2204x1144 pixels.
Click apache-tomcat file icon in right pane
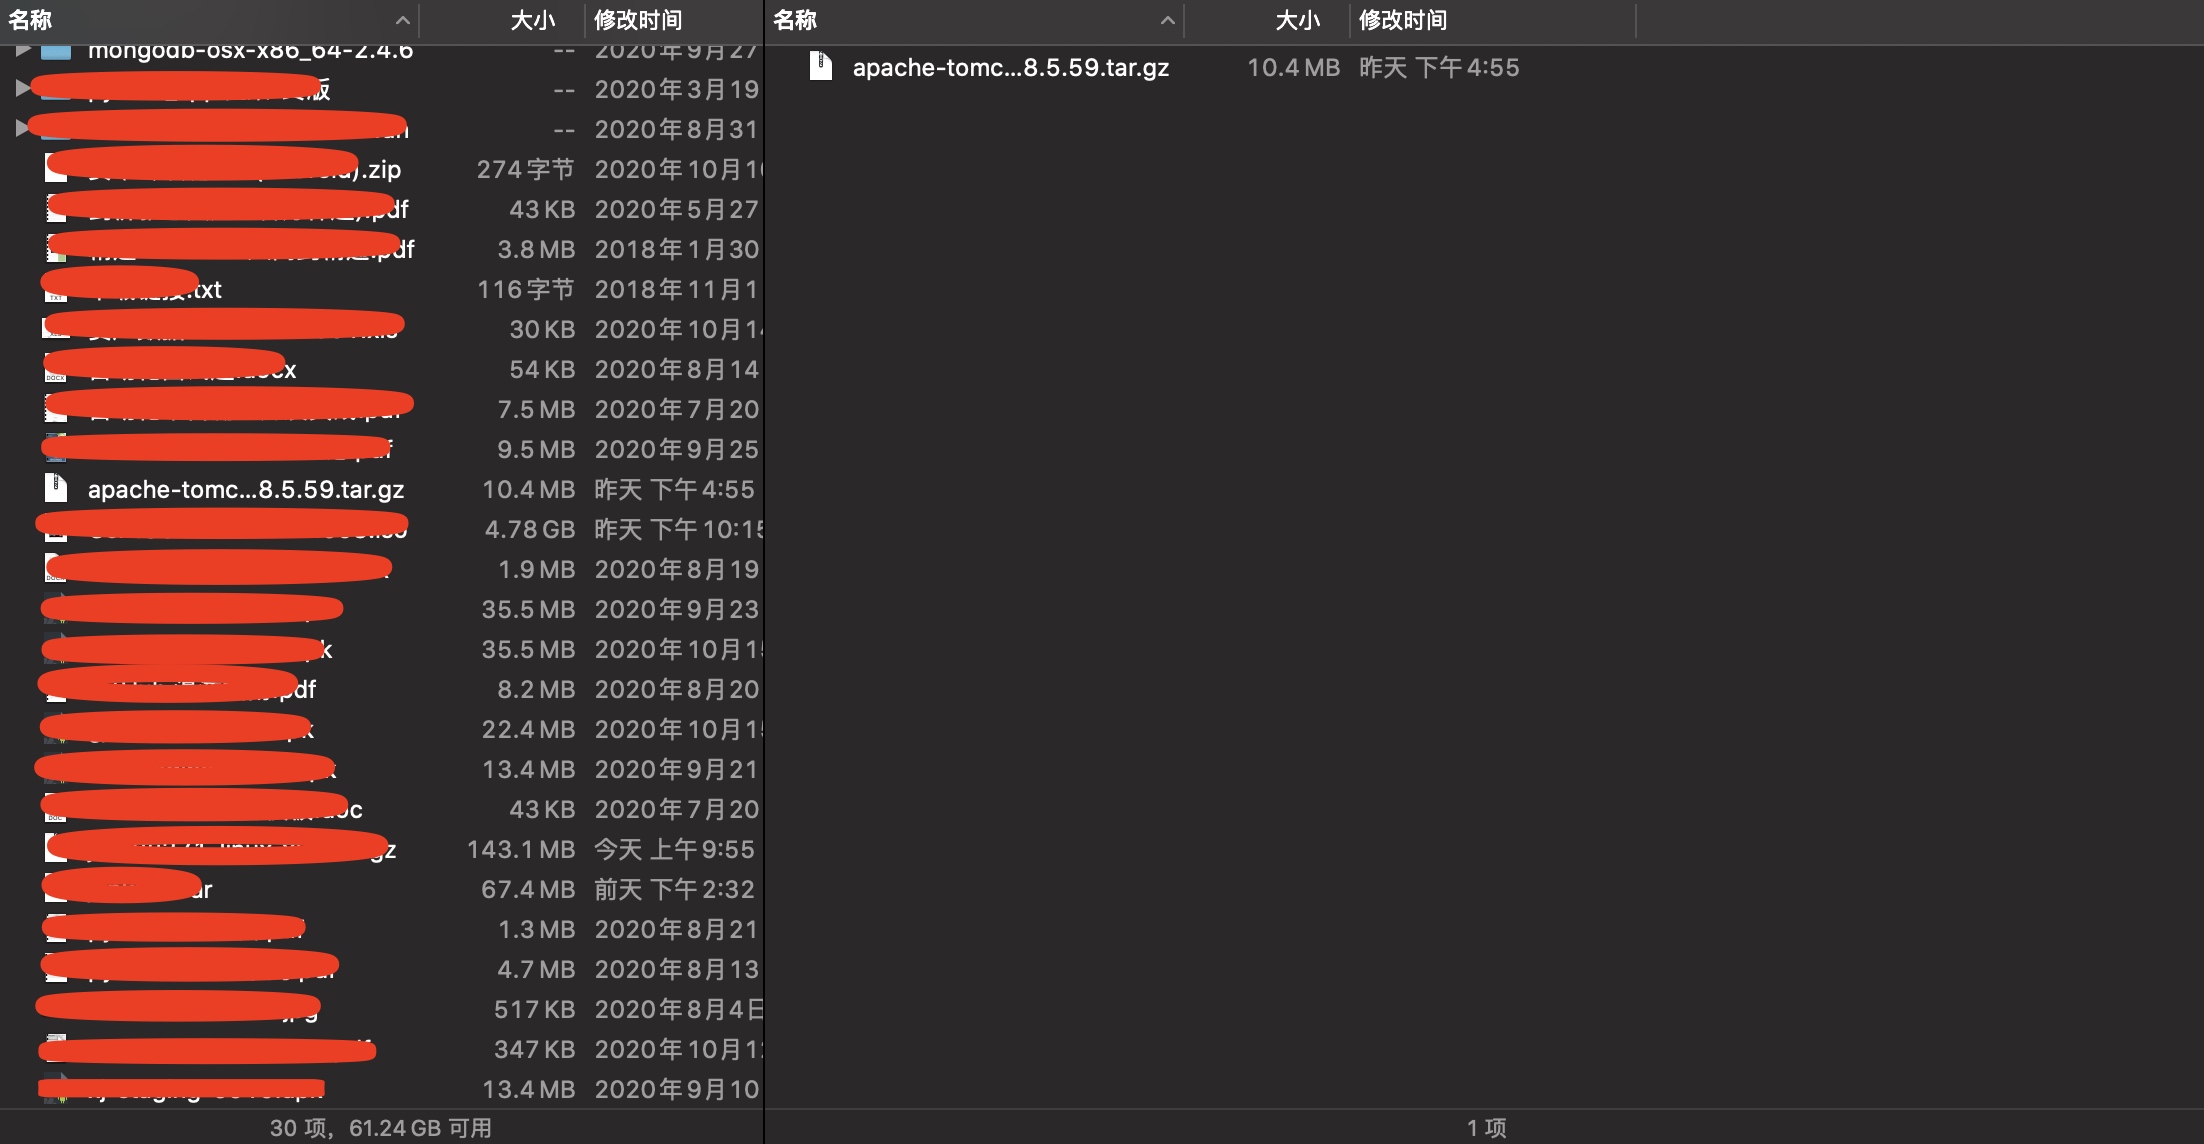pyautogui.click(x=821, y=67)
